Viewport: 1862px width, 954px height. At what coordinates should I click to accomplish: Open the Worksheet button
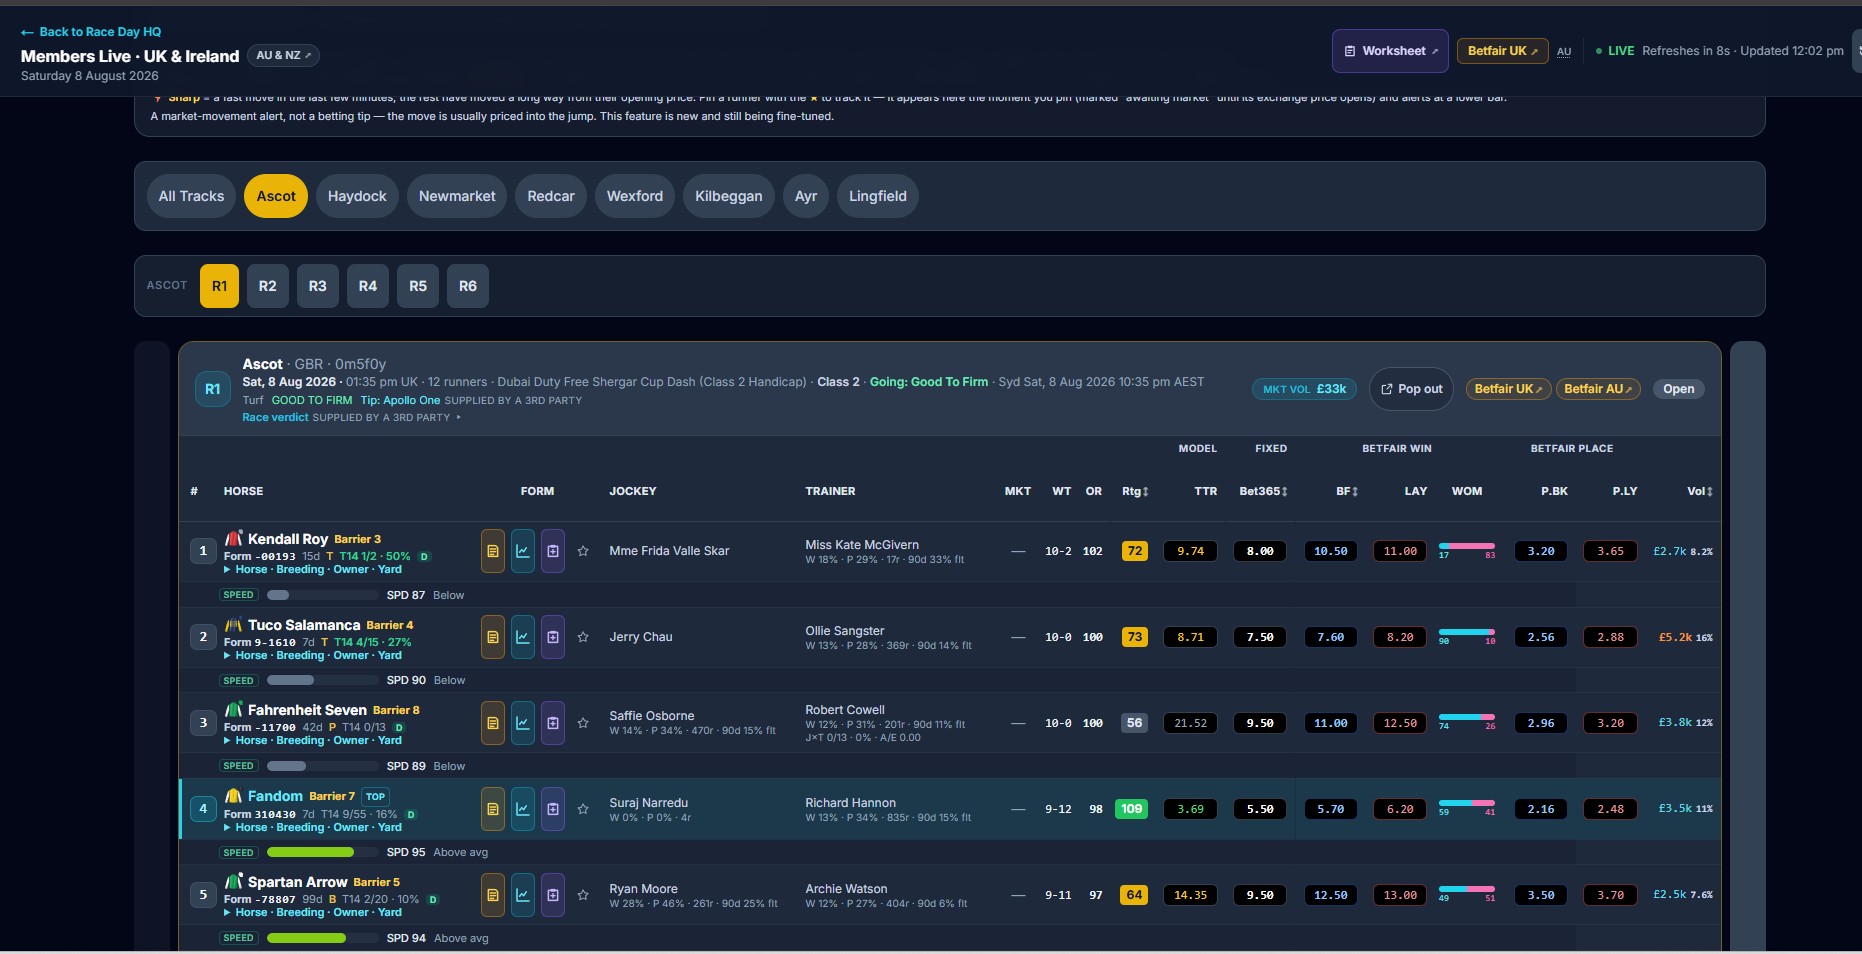coord(1390,51)
